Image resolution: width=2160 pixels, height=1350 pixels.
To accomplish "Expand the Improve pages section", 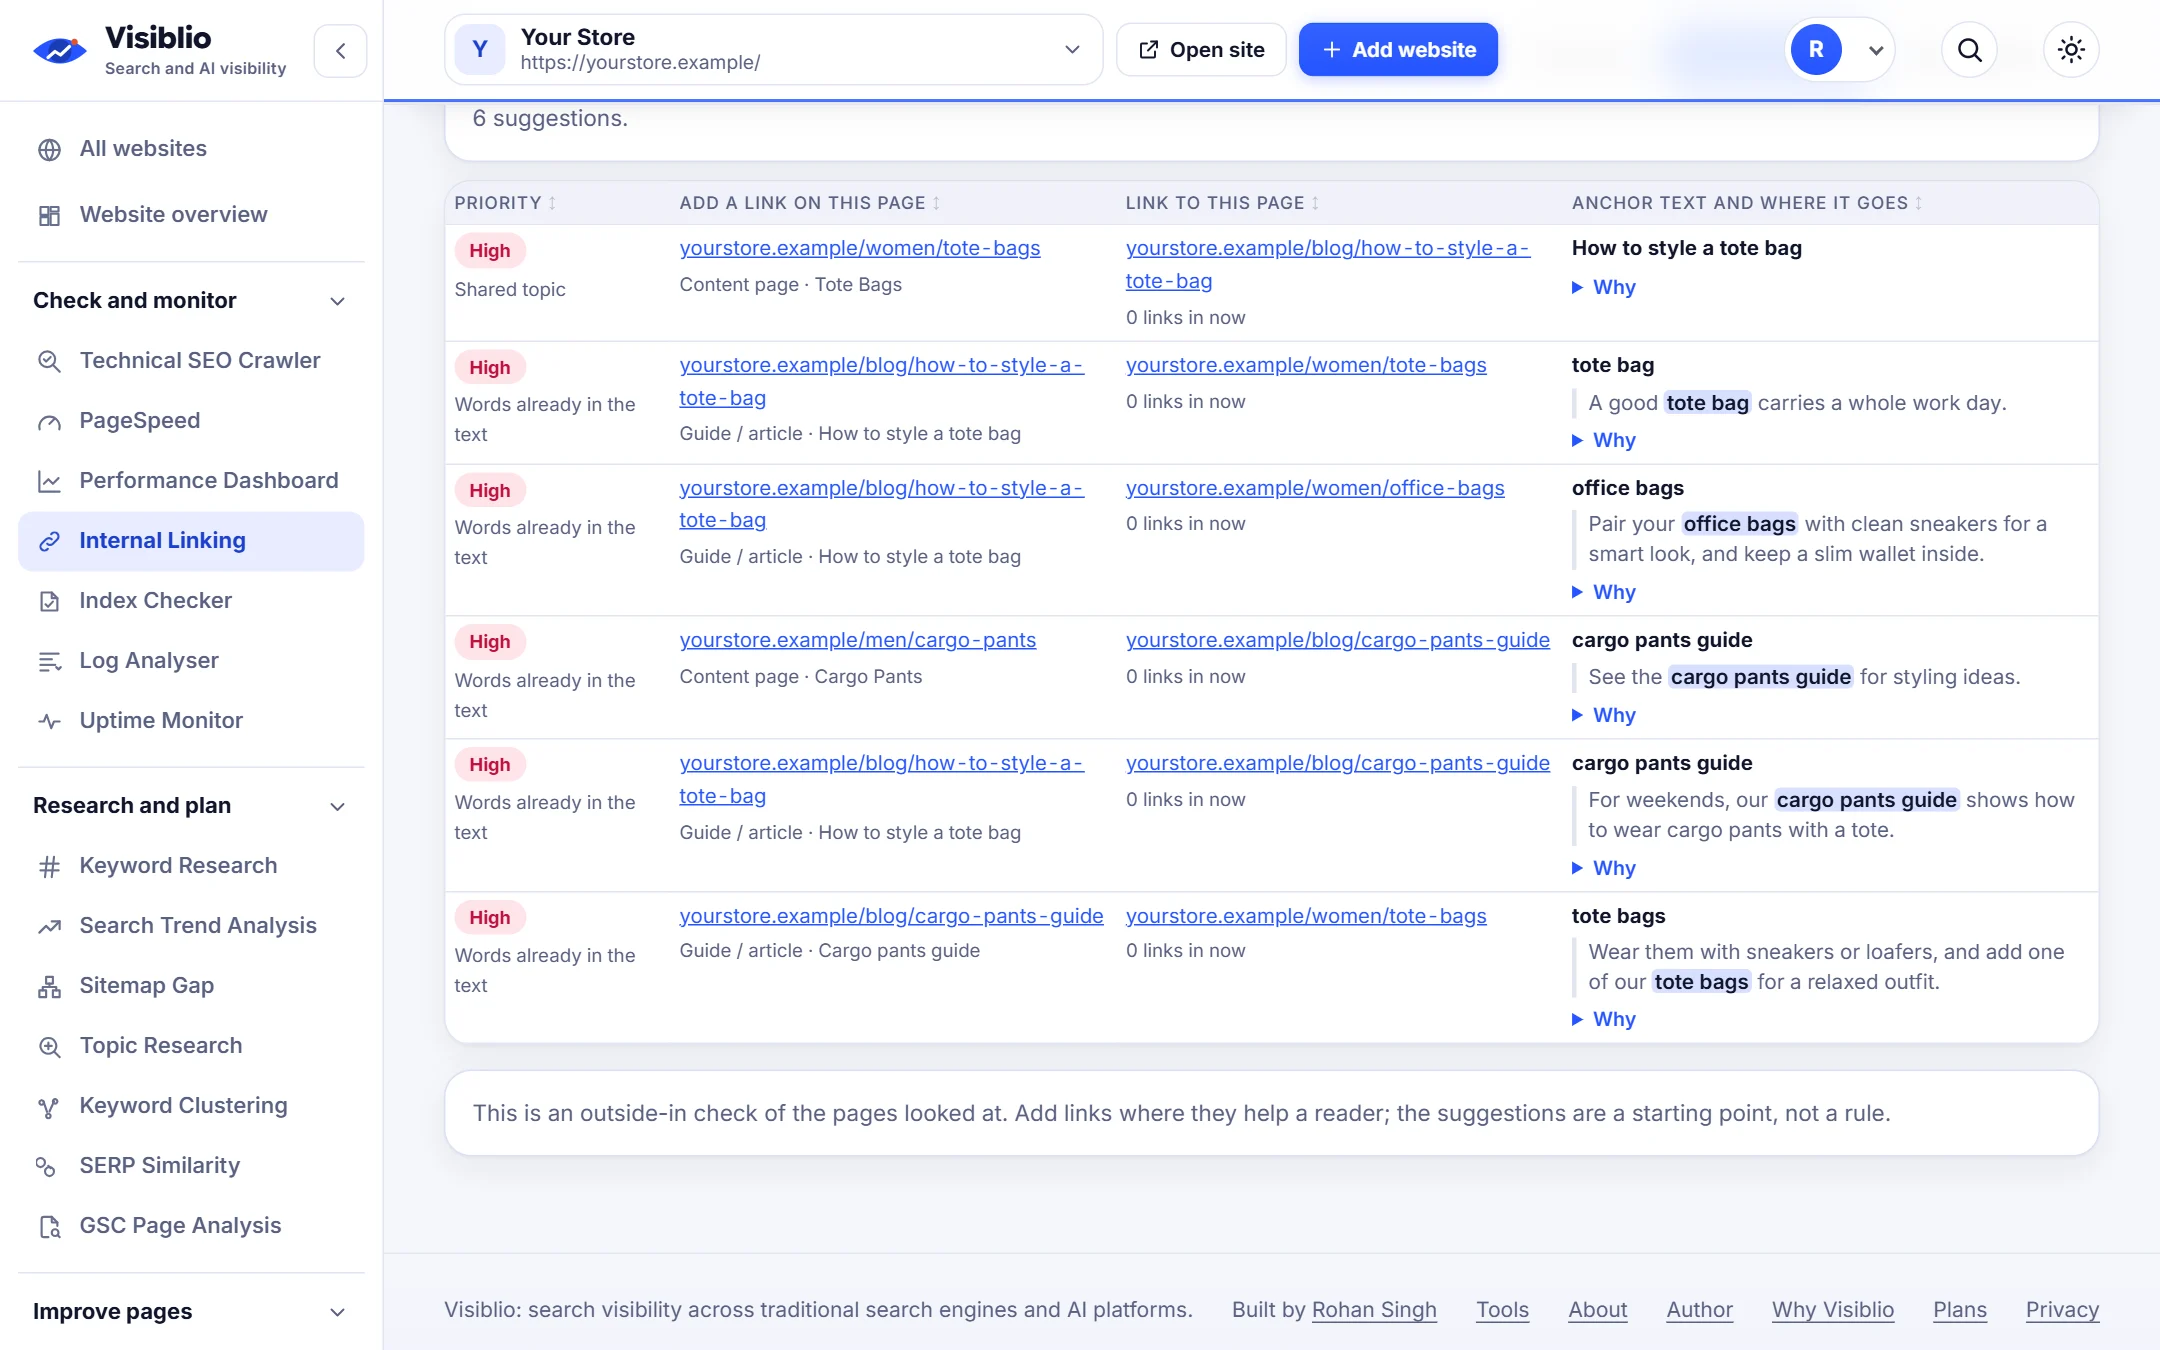I will [x=191, y=1312].
